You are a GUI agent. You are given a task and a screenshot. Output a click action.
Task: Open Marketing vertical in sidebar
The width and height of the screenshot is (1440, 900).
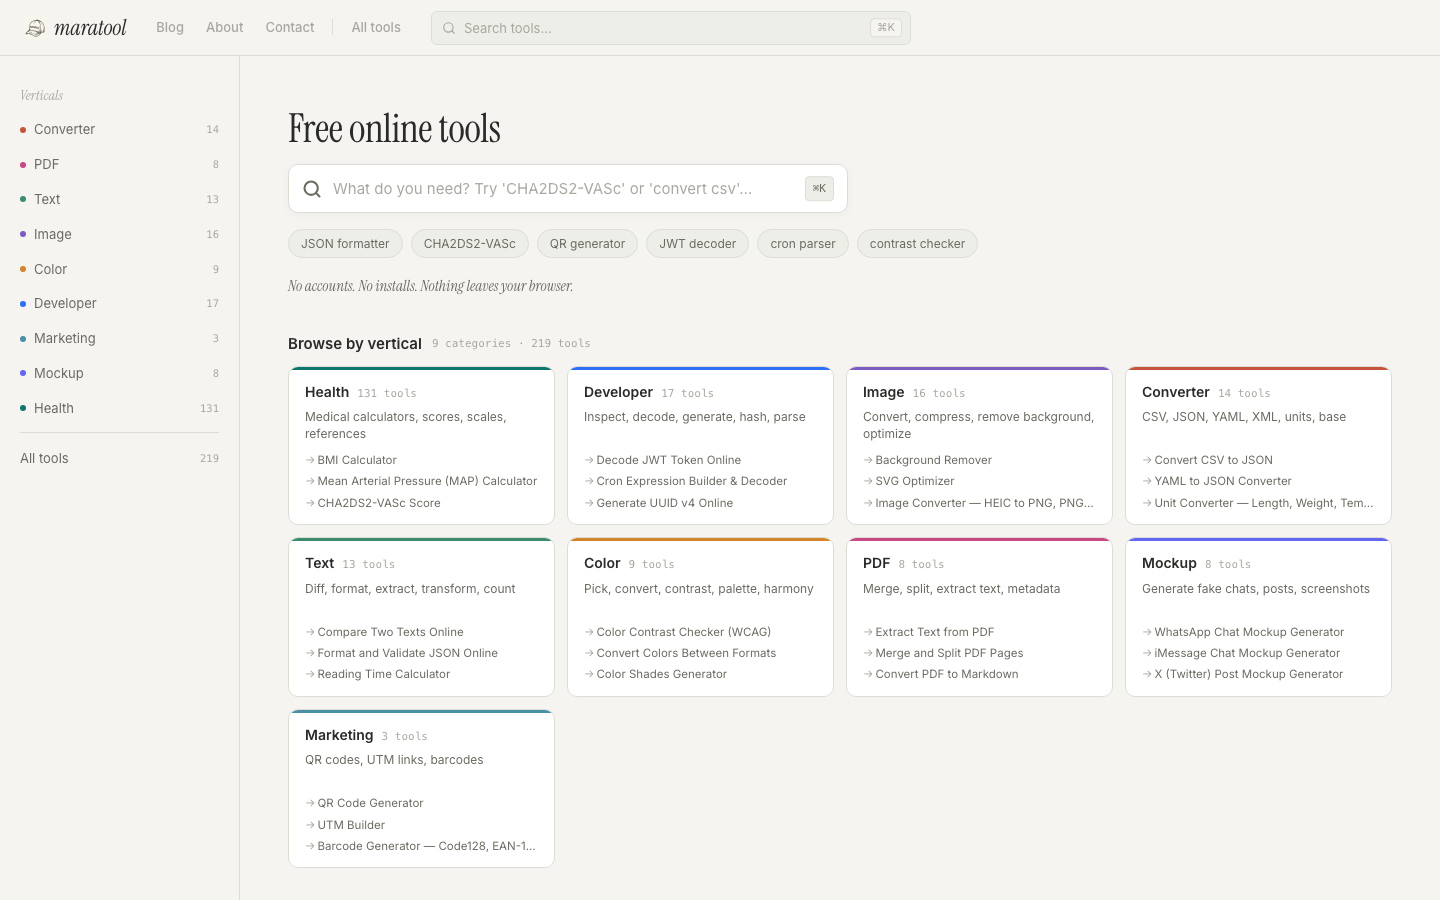120,338
